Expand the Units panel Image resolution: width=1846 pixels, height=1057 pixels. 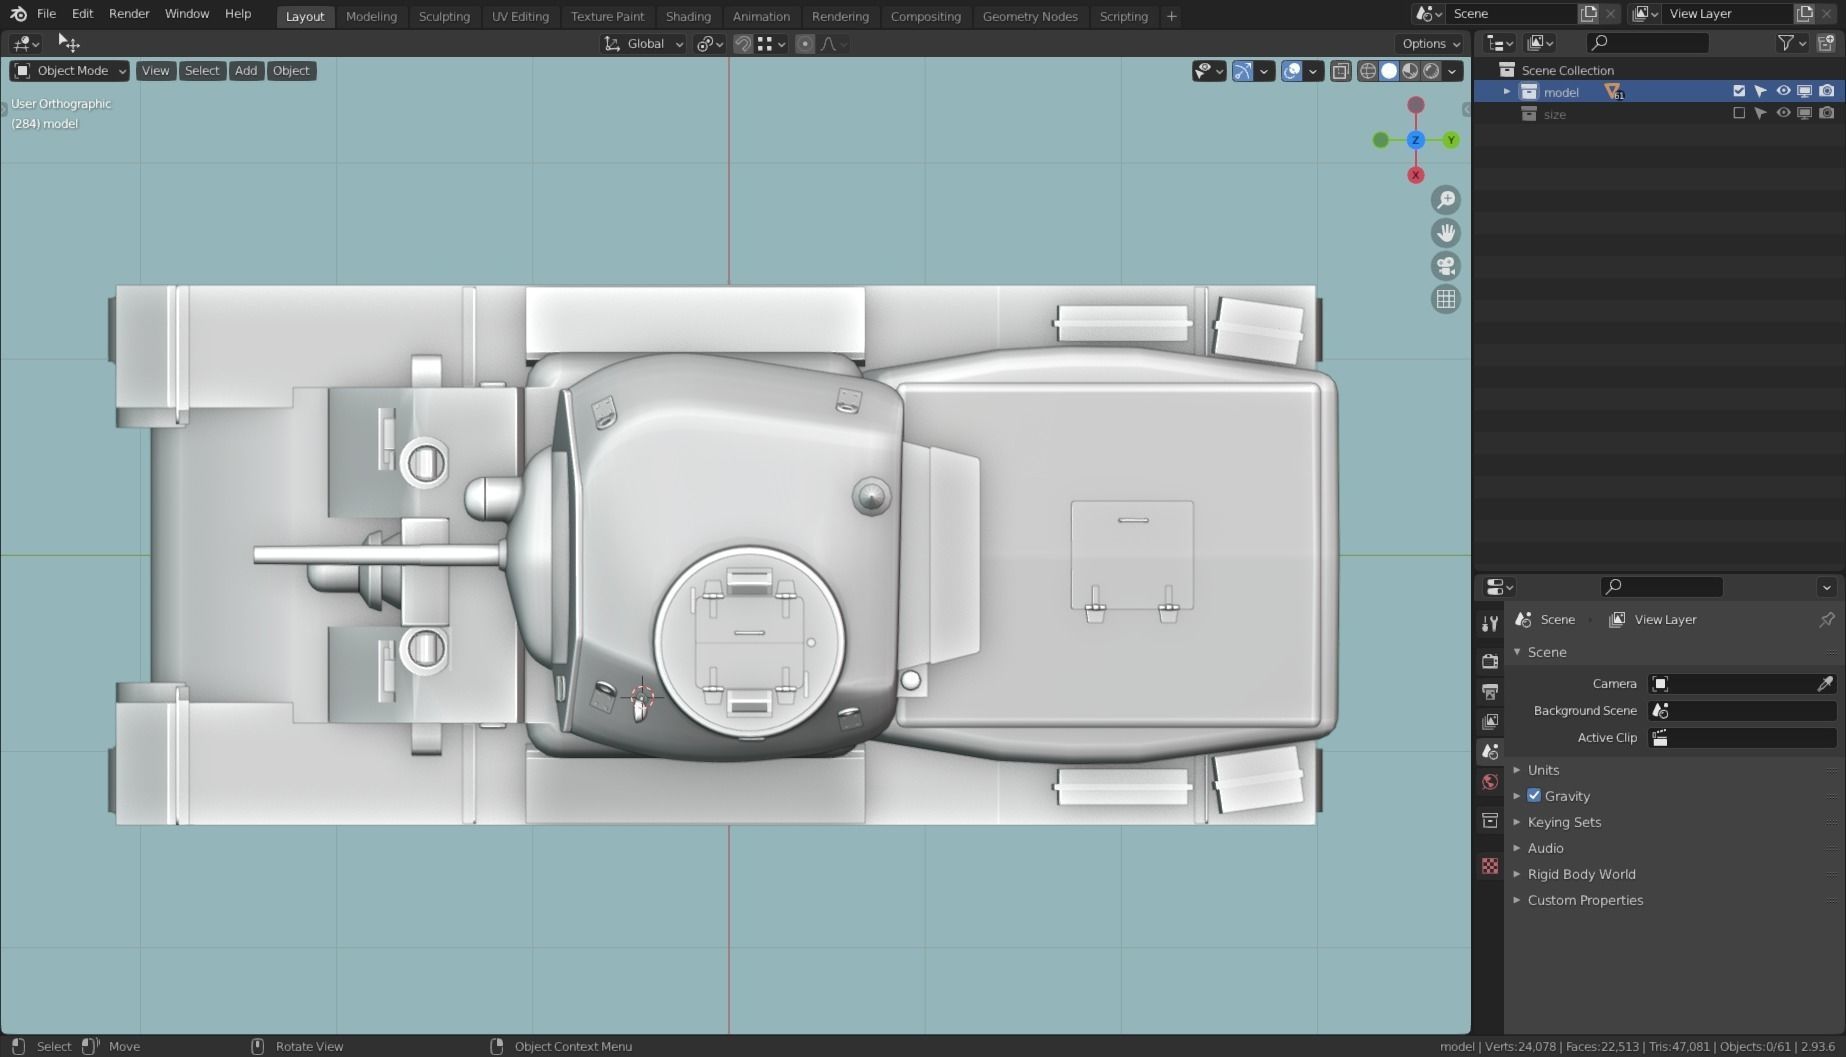click(1543, 770)
